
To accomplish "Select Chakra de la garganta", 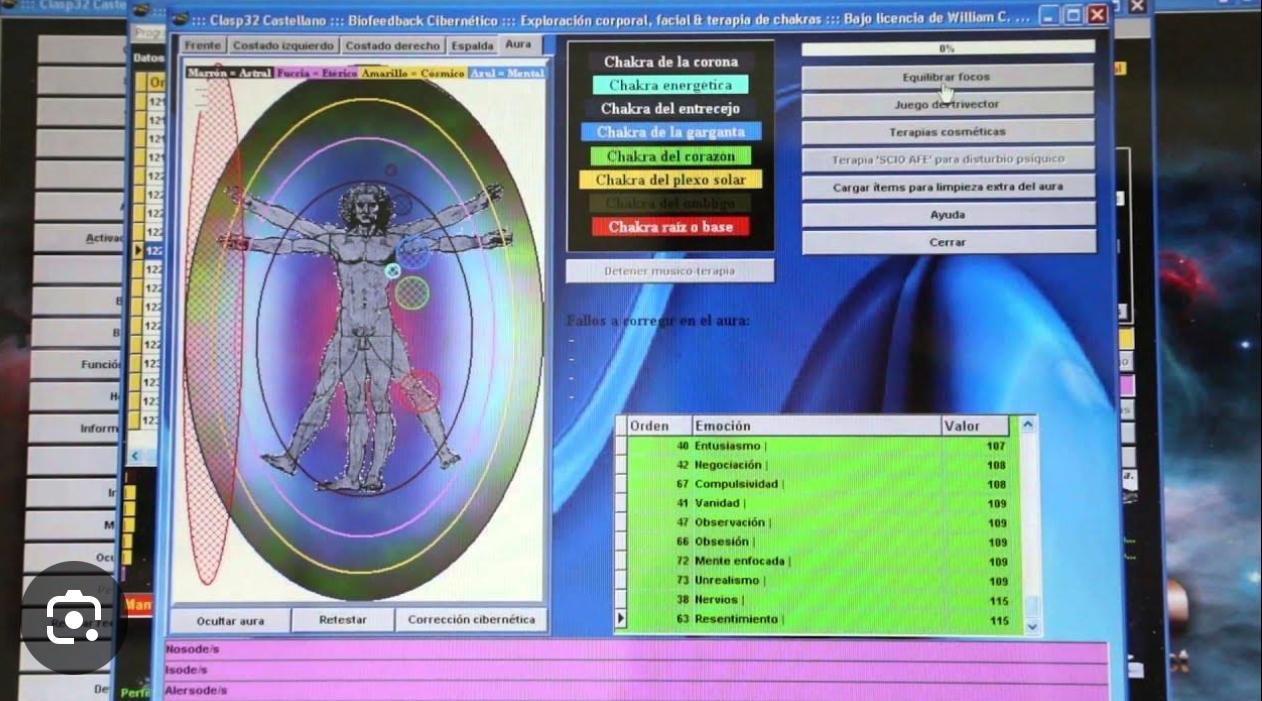I will (x=671, y=132).
